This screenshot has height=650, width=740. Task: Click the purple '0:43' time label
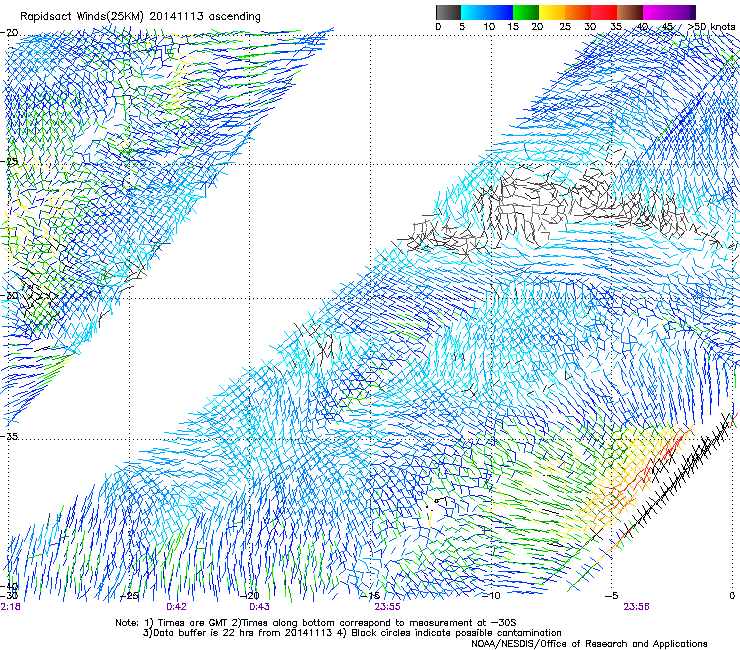(259, 607)
